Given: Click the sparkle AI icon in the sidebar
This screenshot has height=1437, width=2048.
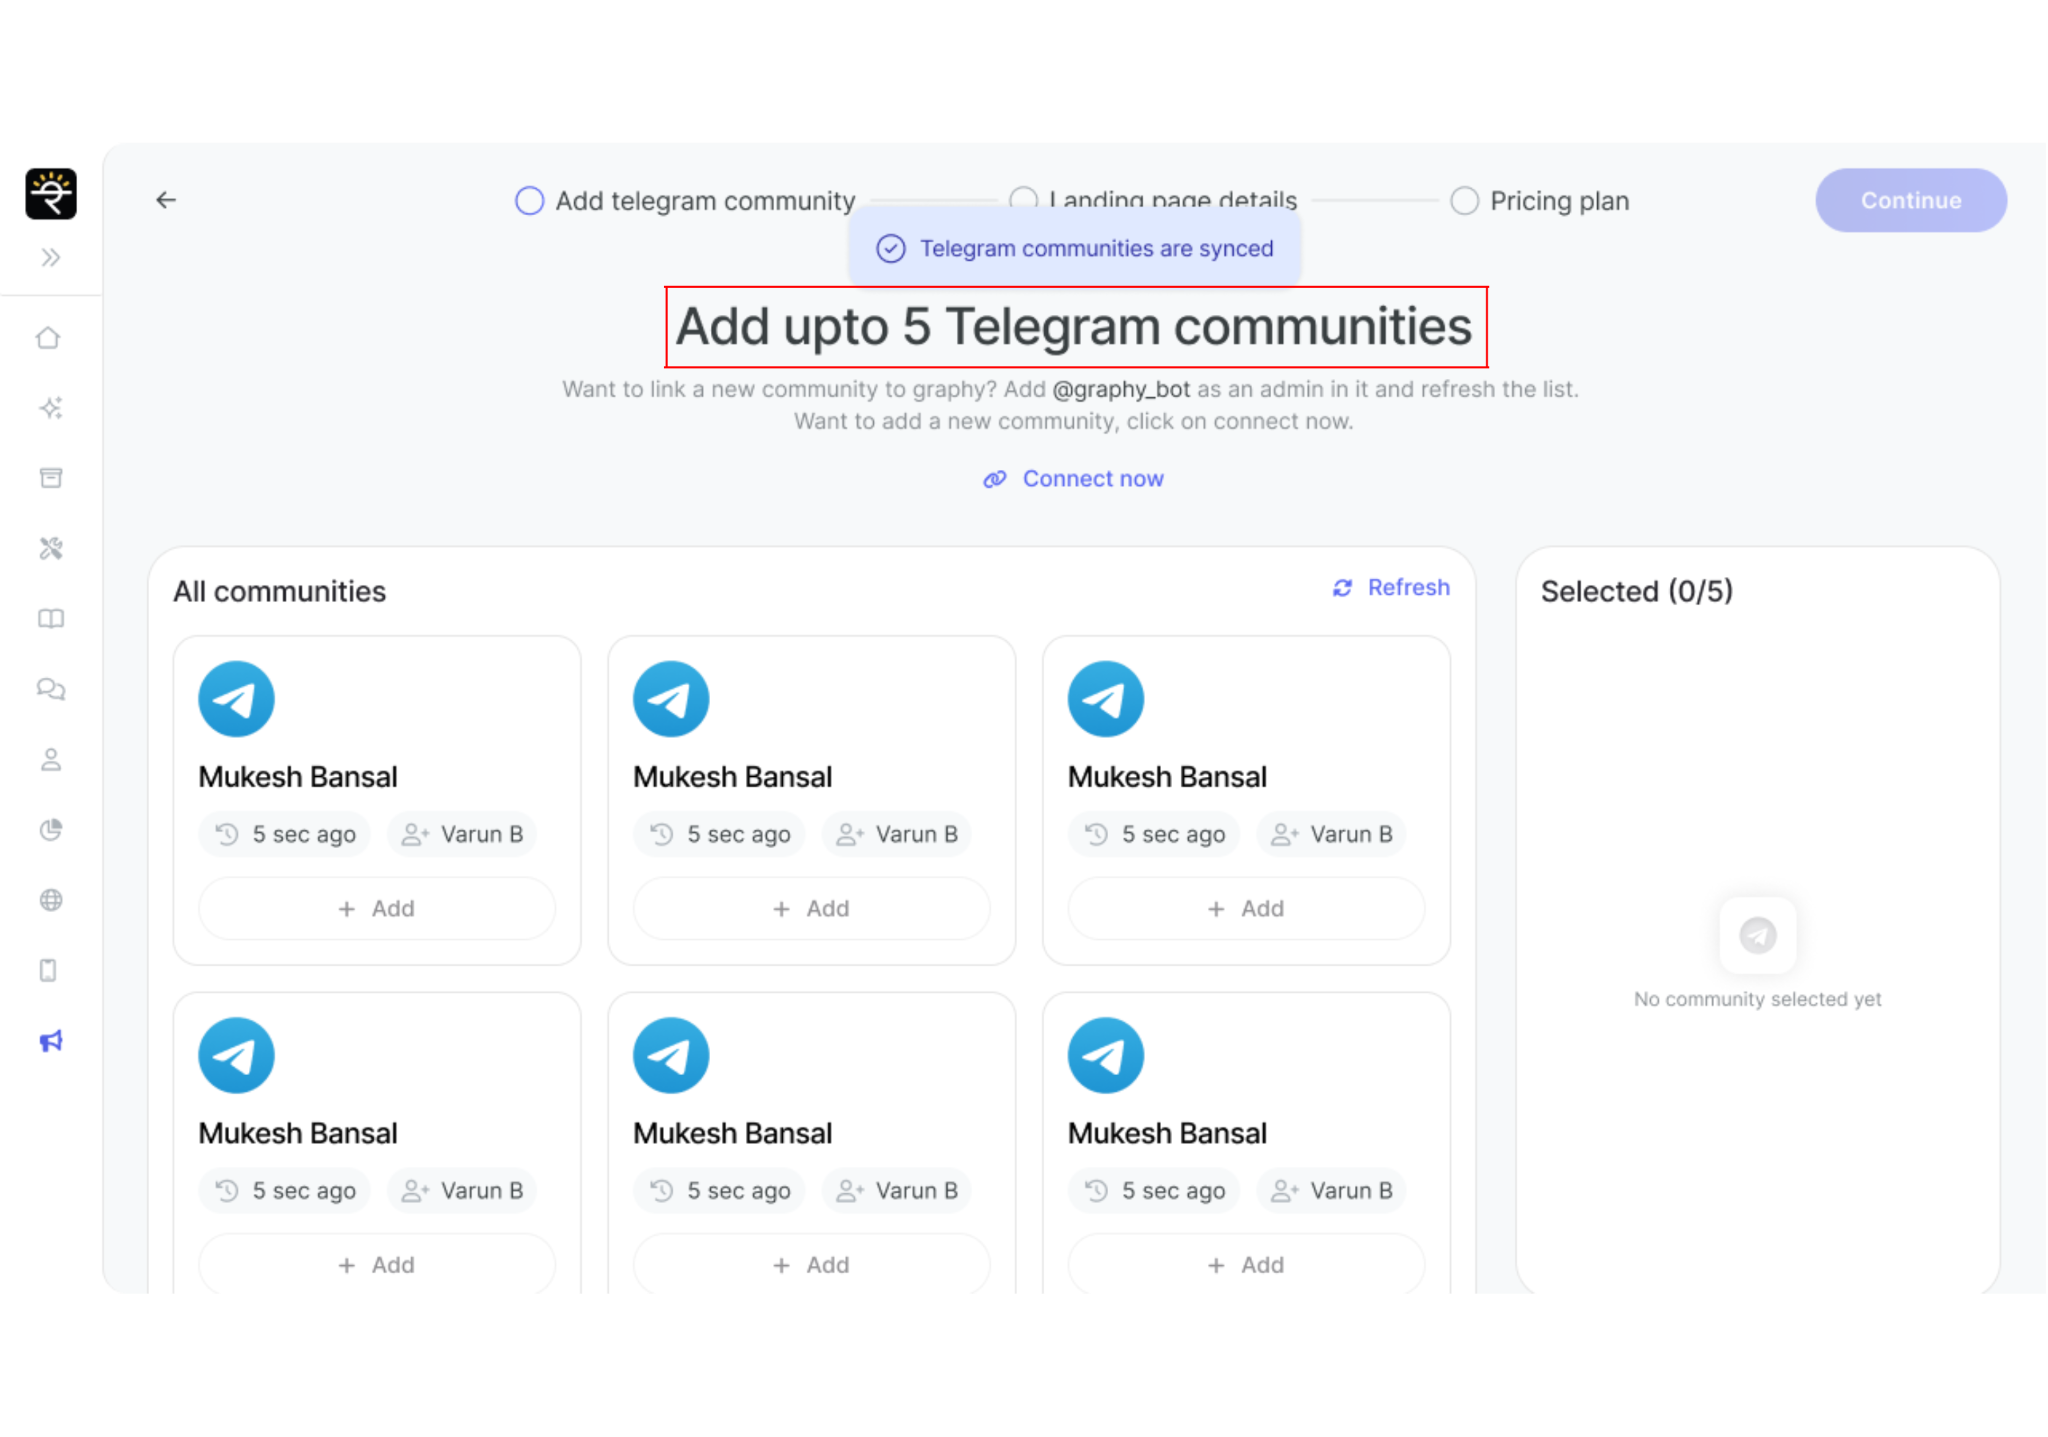Looking at the screenshot, I should (51, 408).
